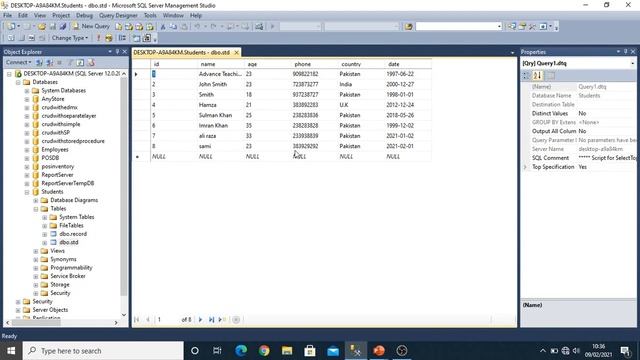Click the Add New Derived Table icon

[147, 38]
